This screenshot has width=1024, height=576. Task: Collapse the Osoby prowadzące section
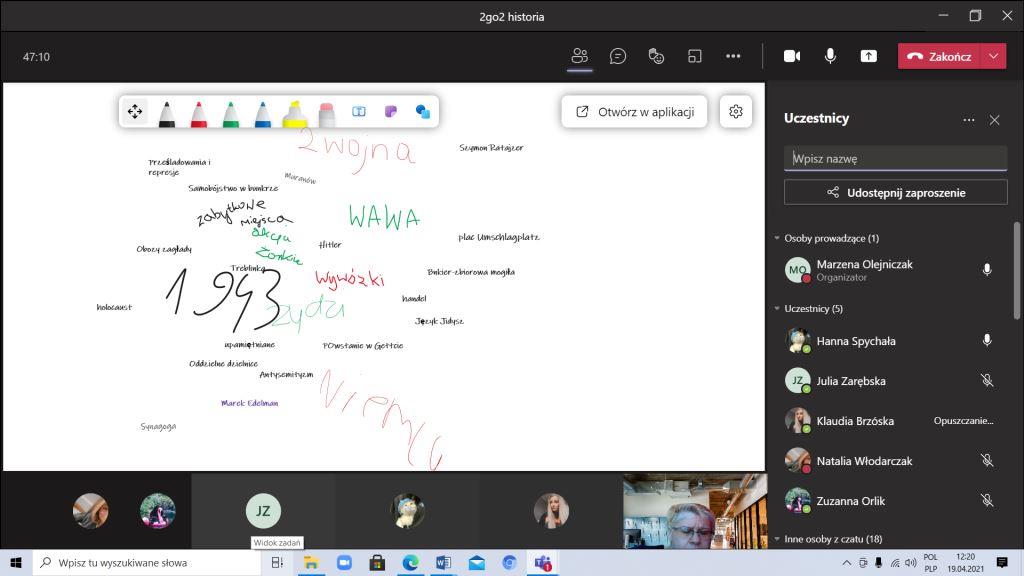[777, 238]
